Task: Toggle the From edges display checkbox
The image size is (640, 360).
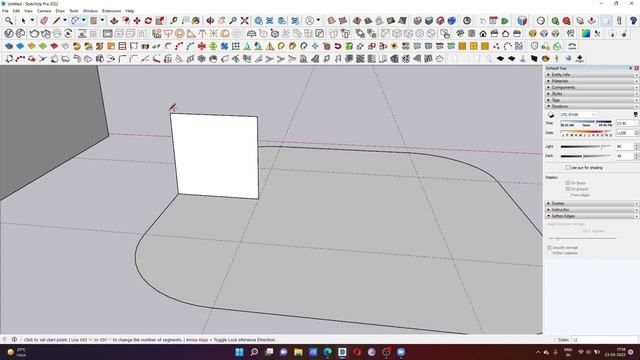Action: [x=567, y=195]
